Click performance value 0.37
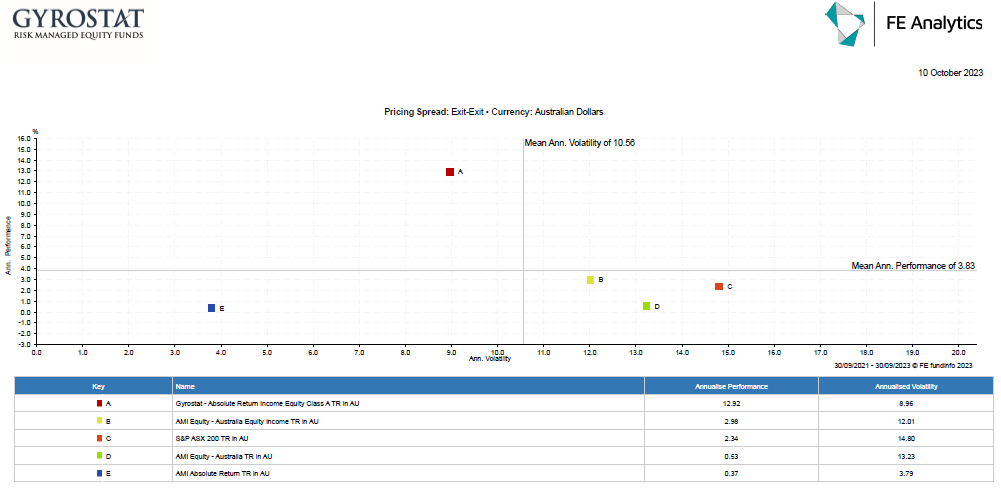This screenshot has width=1001, height=491. (732, 473)
